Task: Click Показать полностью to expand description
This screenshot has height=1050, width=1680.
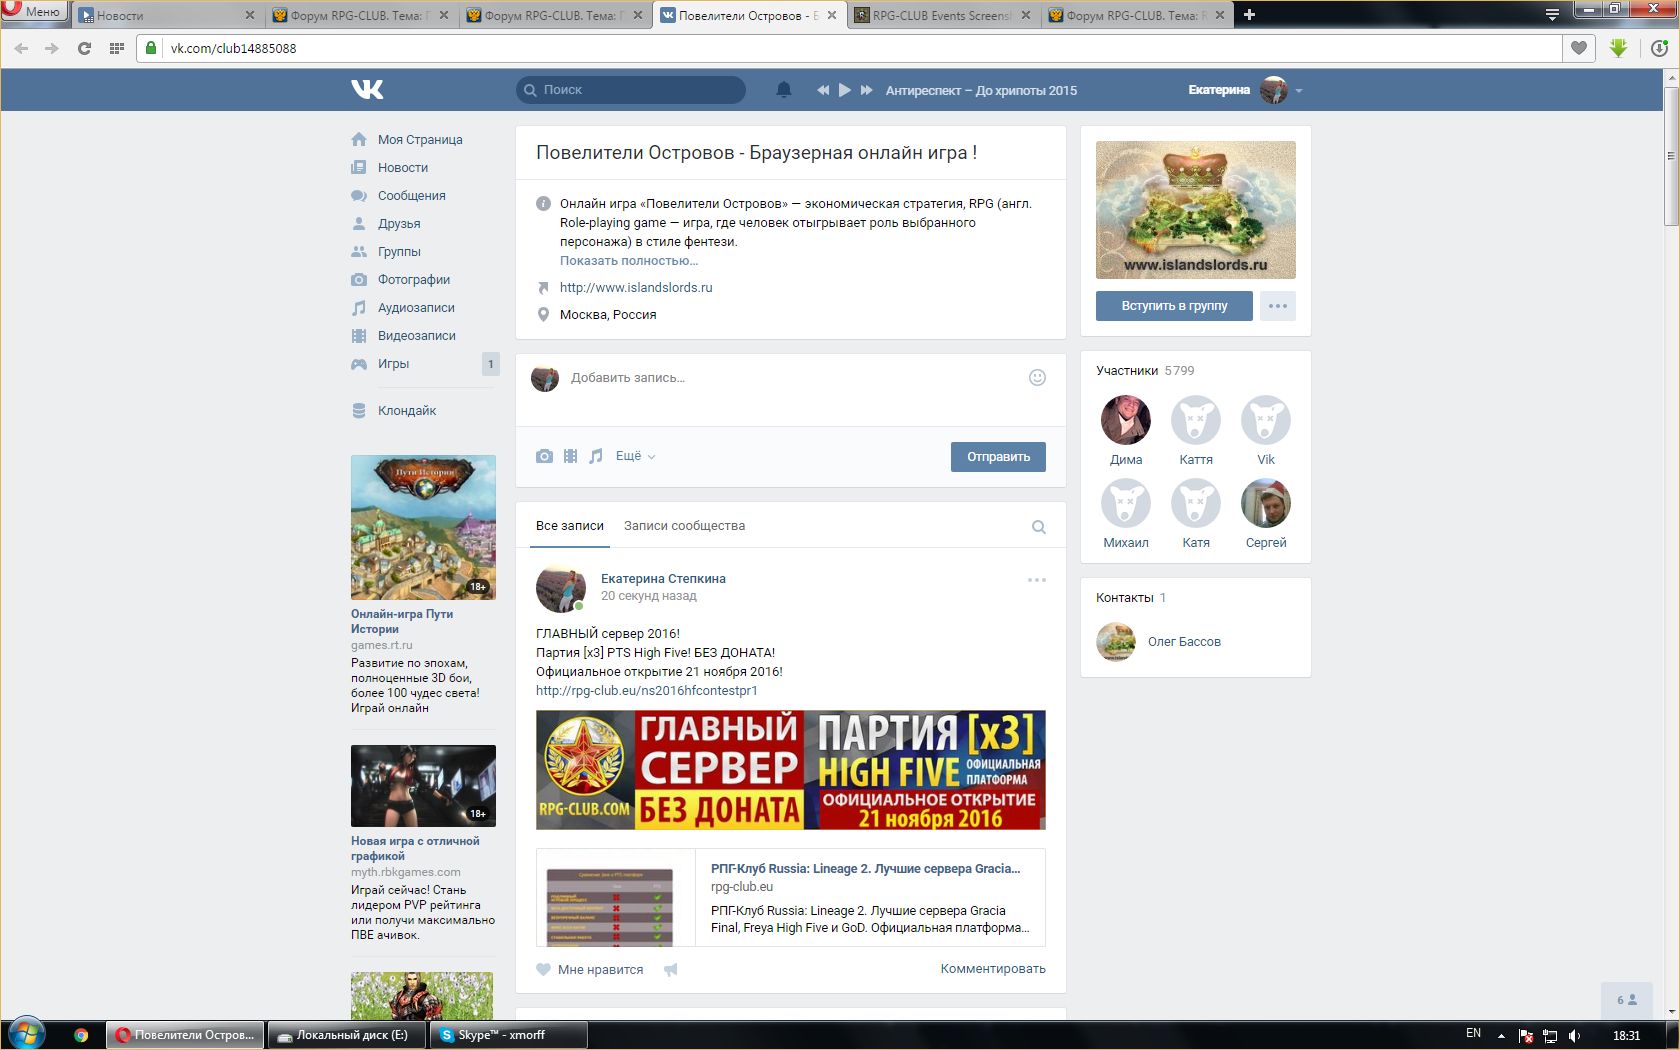Action: [x=629, y=261]
